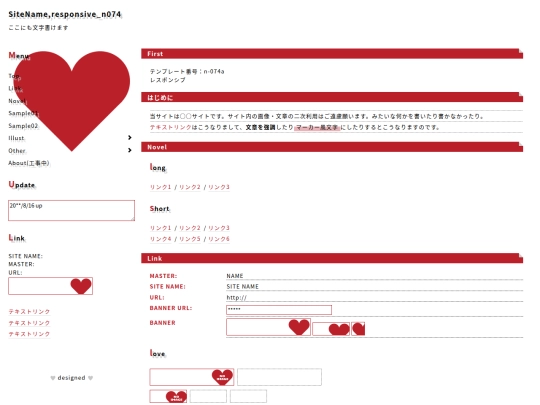This screenshot has height=405, width=540.
Task: Open the Top menu item
Action: coord(14,76)
